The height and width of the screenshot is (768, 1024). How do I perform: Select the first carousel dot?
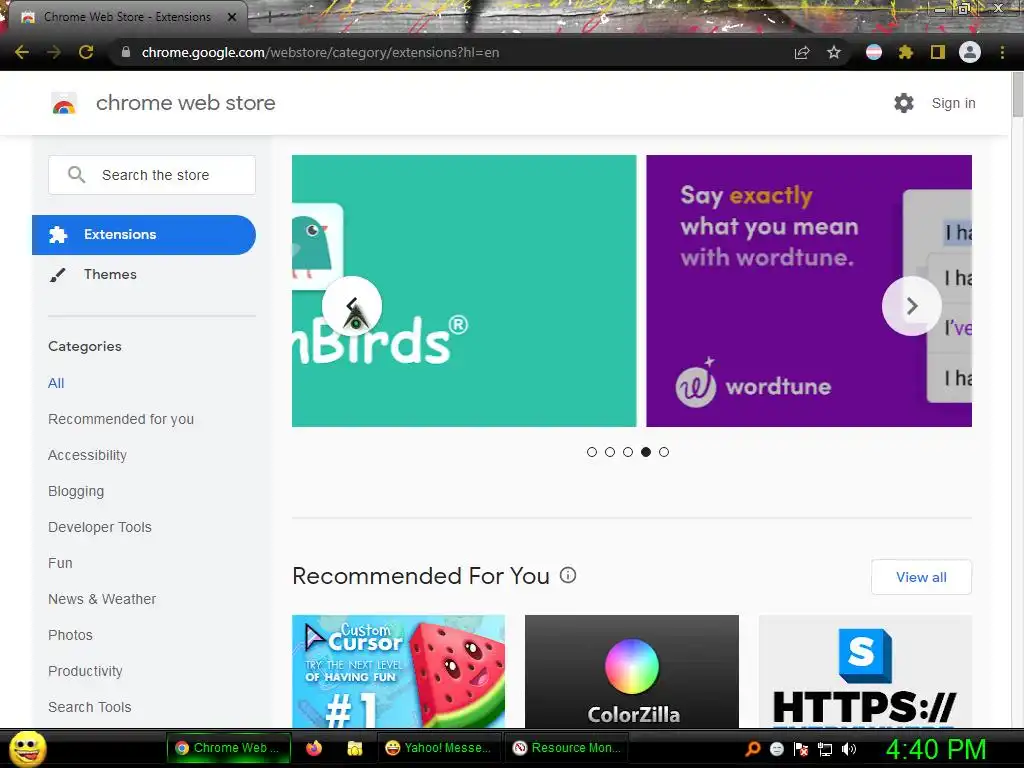[x=592, y=452]
